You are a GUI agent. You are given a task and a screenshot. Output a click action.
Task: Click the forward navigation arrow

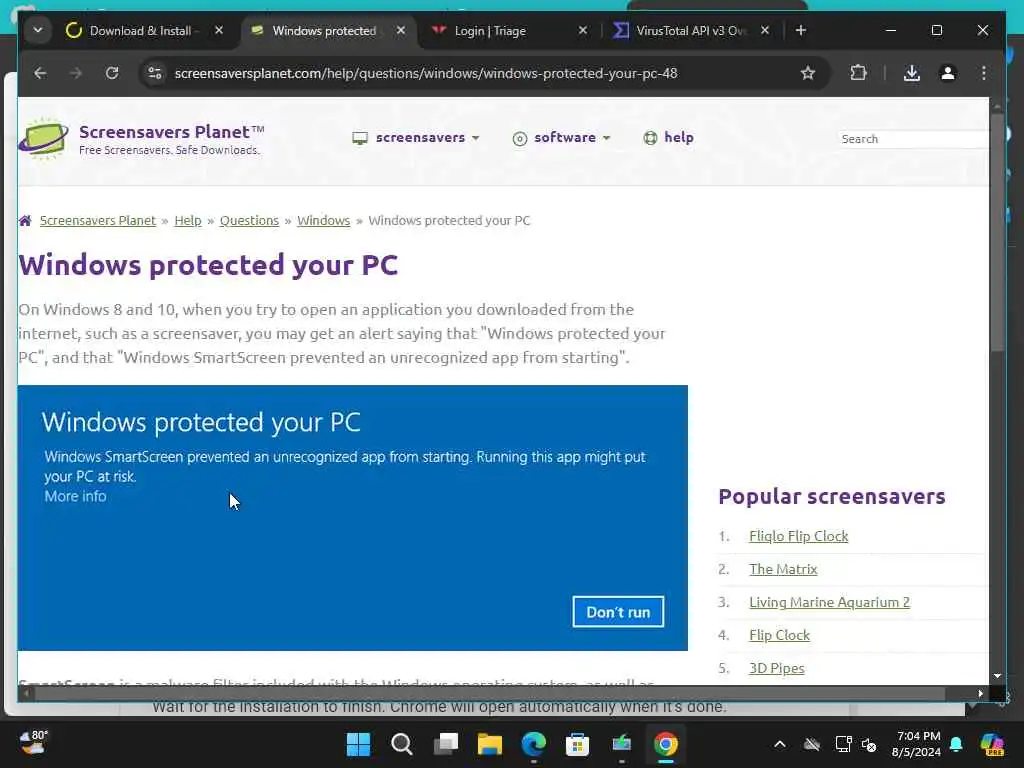click(x=76, y=73)
